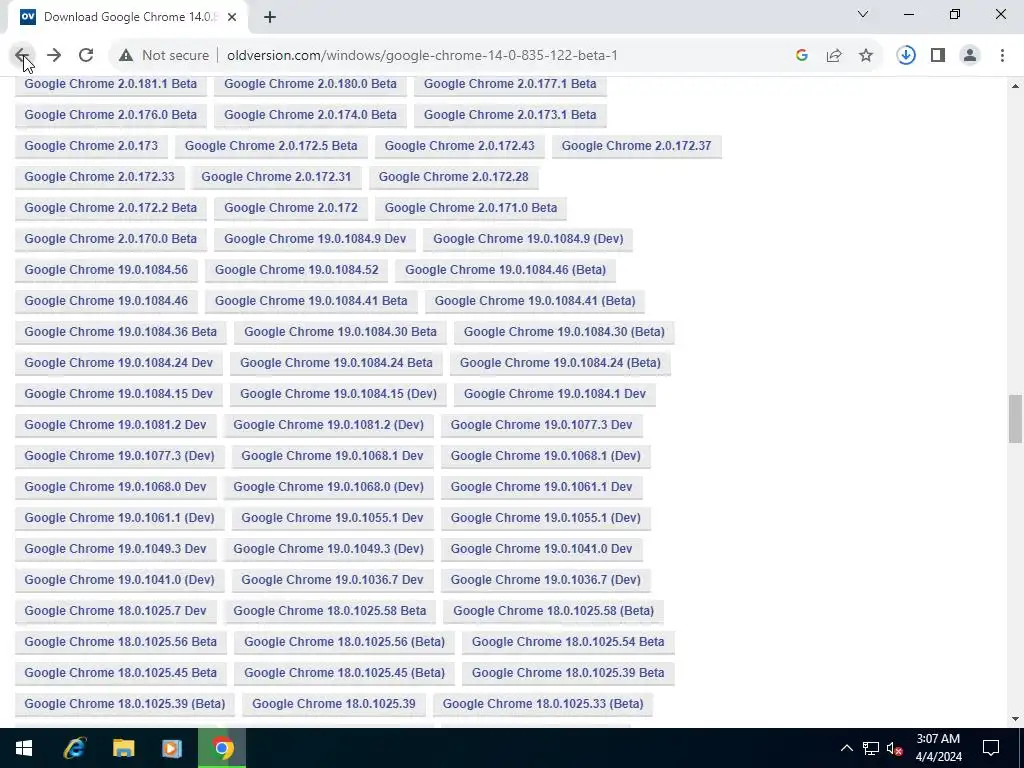1024x768 pixels.
Task: Click Chrome icon in taskbar
Action: tap(222, 748)
